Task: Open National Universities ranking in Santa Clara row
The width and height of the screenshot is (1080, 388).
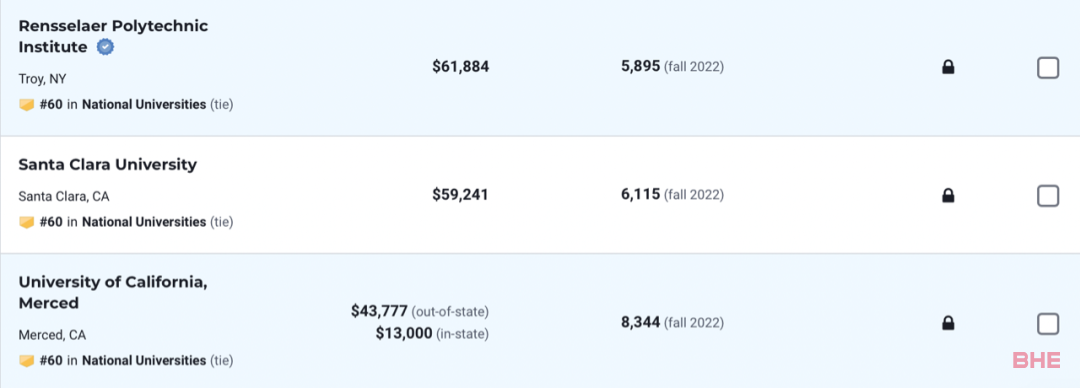Action: [144, 222]
